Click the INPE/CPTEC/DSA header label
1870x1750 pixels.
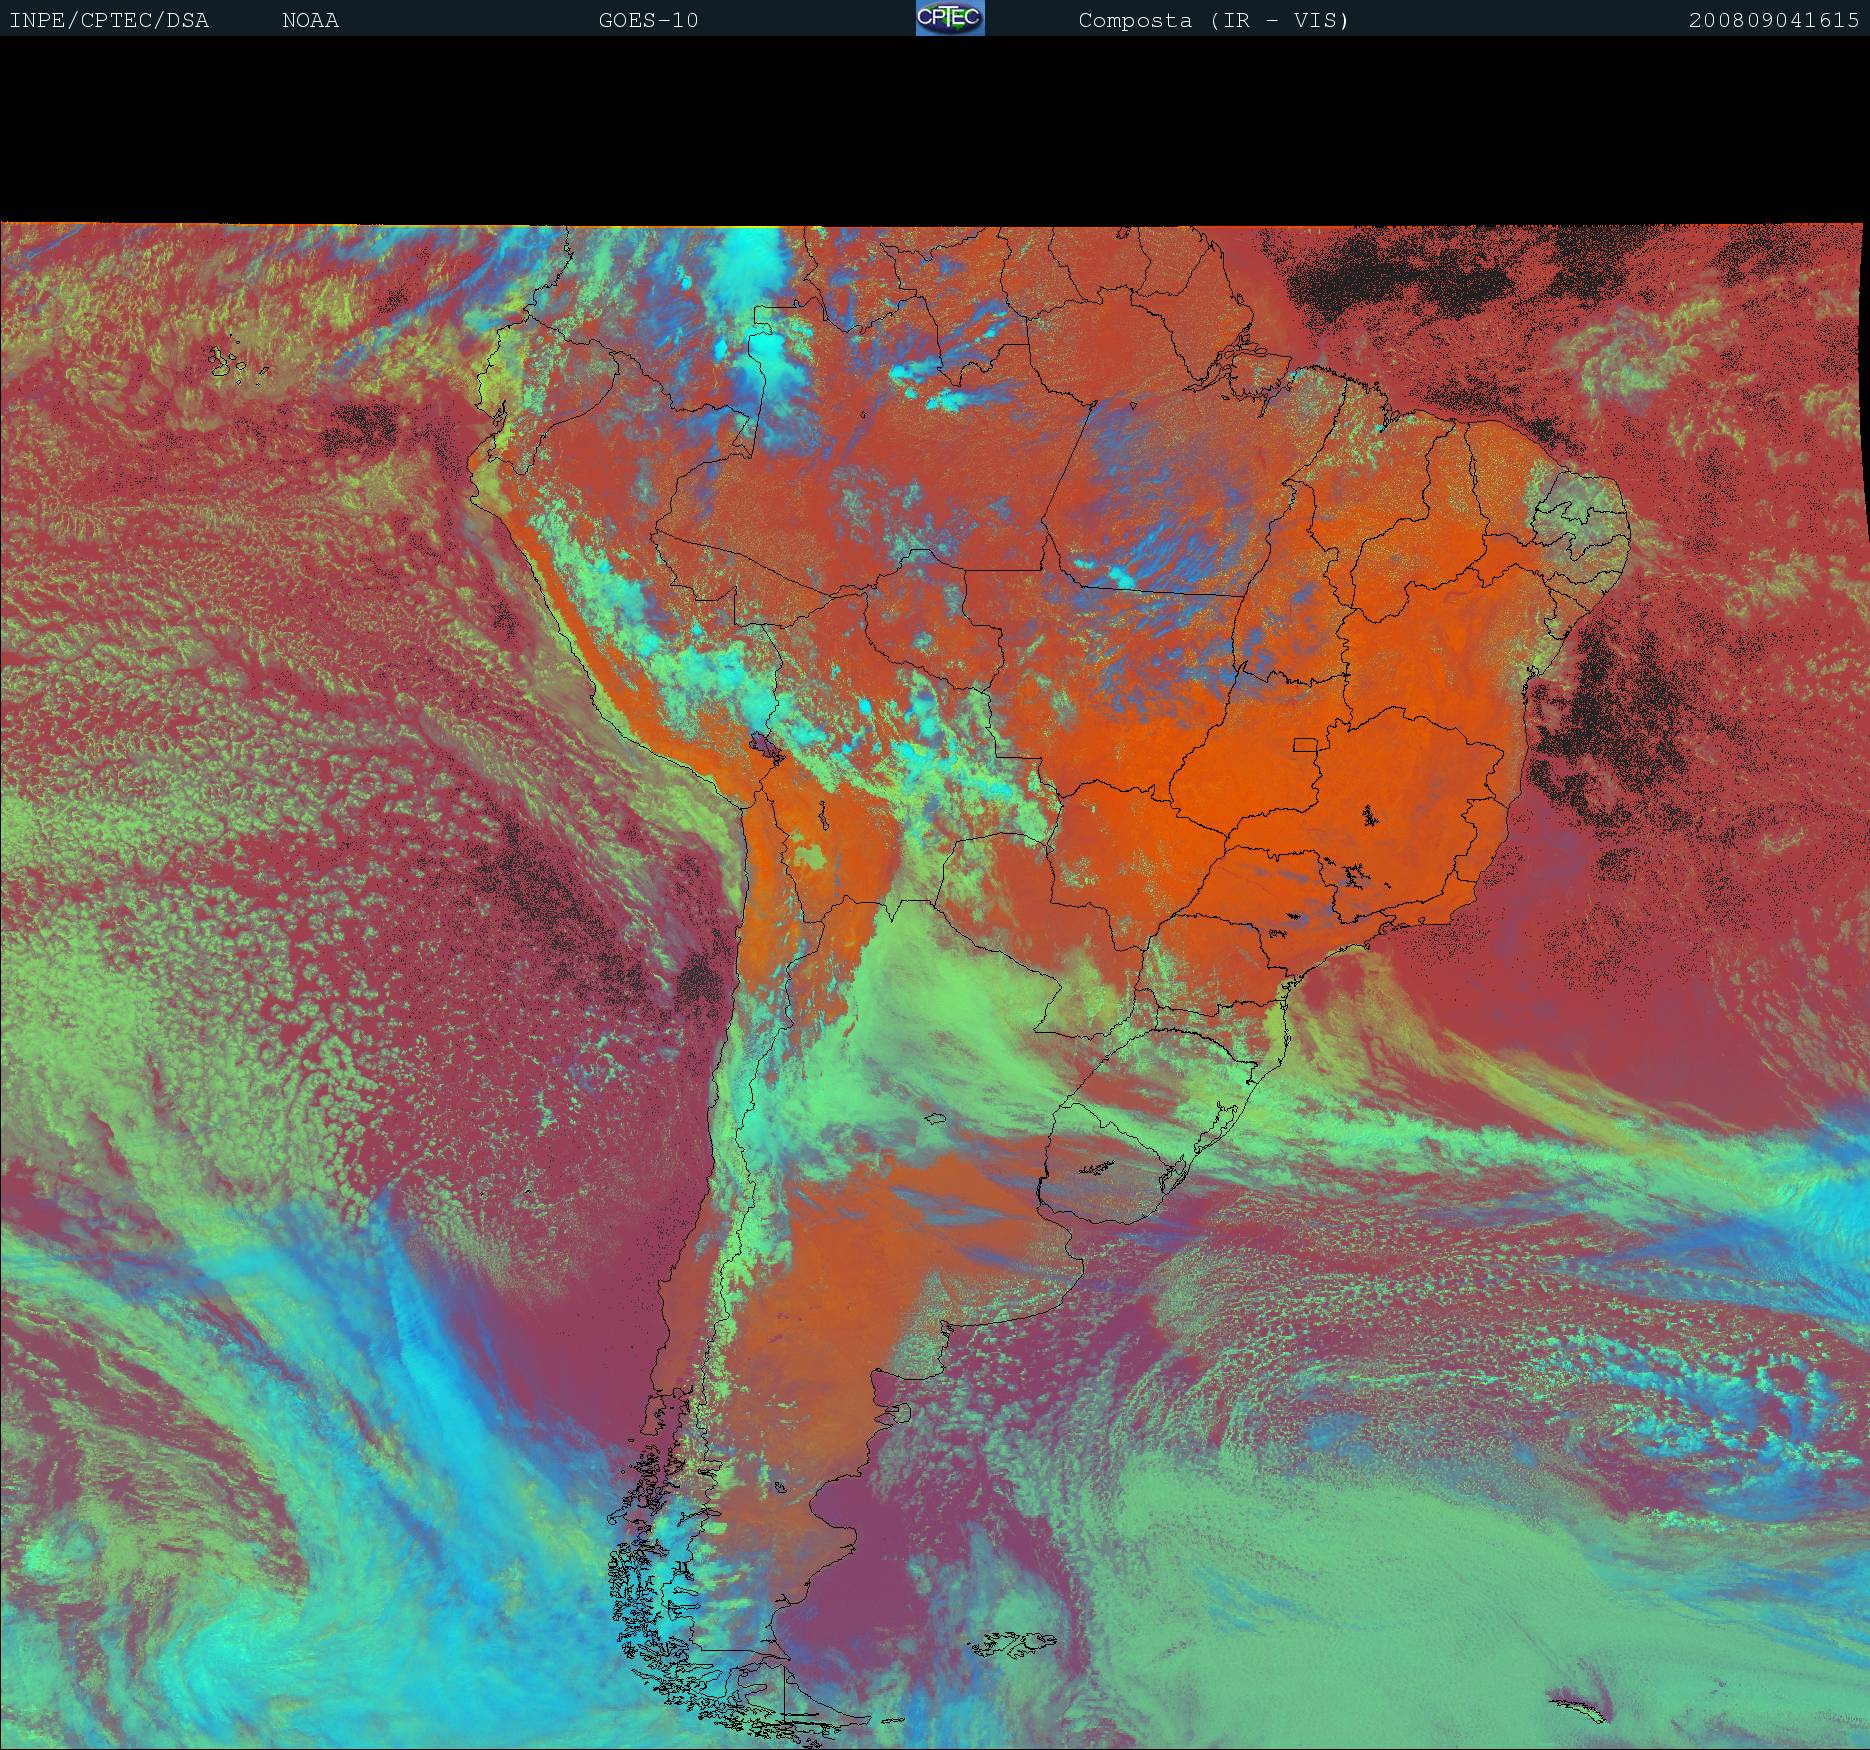(x=109, y=20)
